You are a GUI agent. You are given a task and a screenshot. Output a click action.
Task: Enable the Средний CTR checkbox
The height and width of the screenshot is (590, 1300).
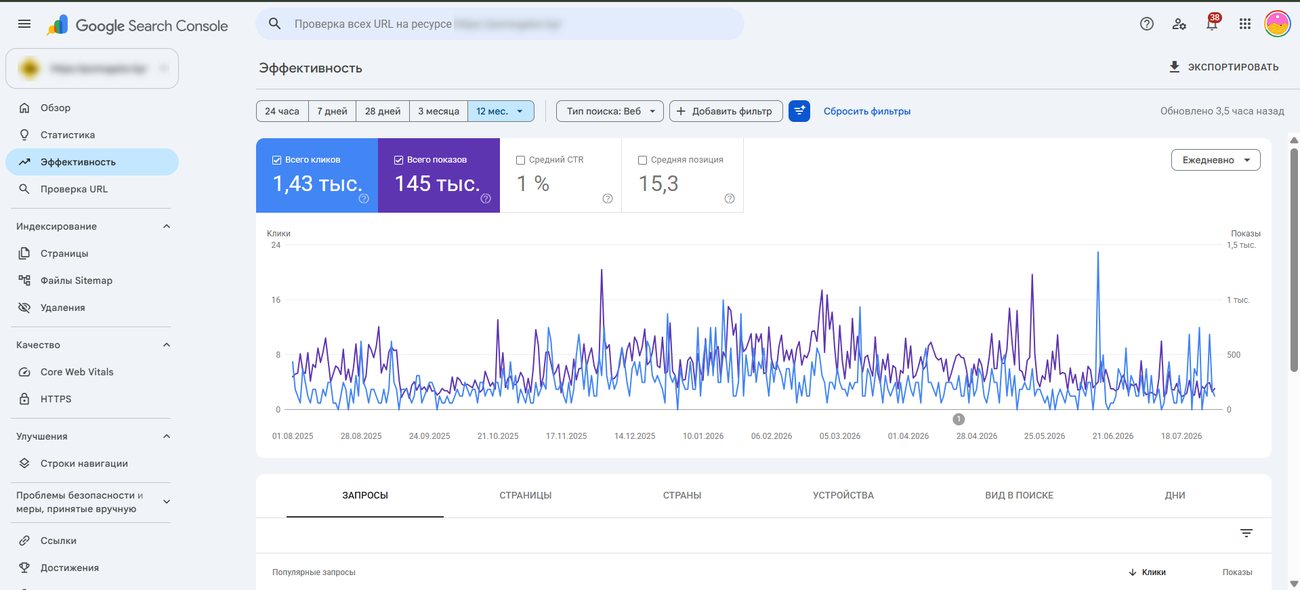[x=520, y=159]
